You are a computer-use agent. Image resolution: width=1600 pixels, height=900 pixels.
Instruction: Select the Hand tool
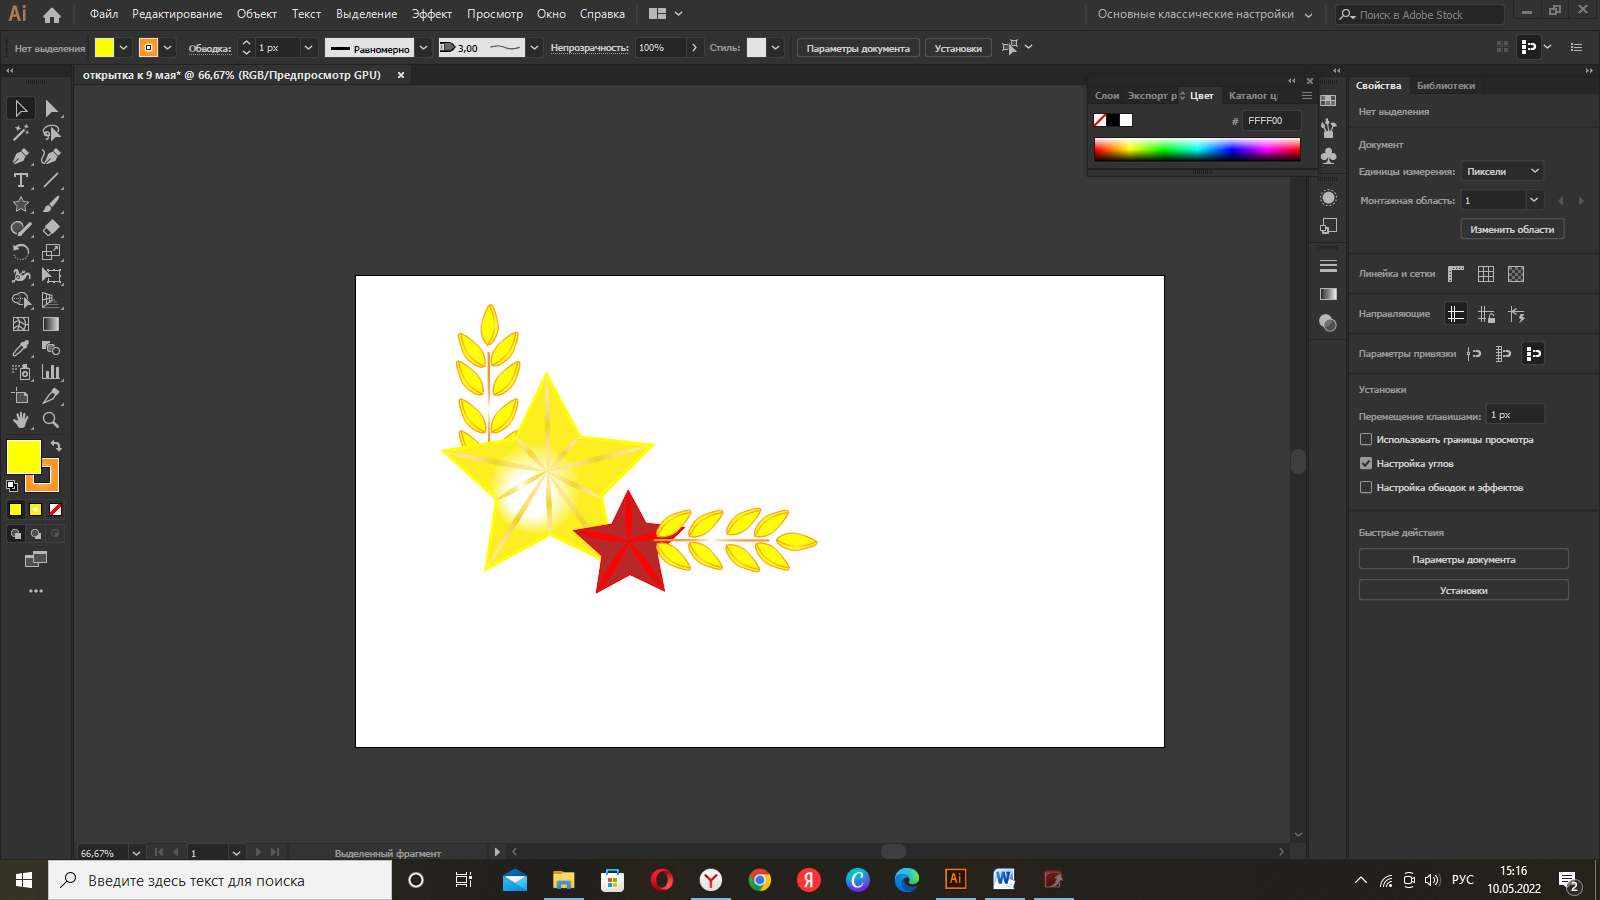point(20,420)
